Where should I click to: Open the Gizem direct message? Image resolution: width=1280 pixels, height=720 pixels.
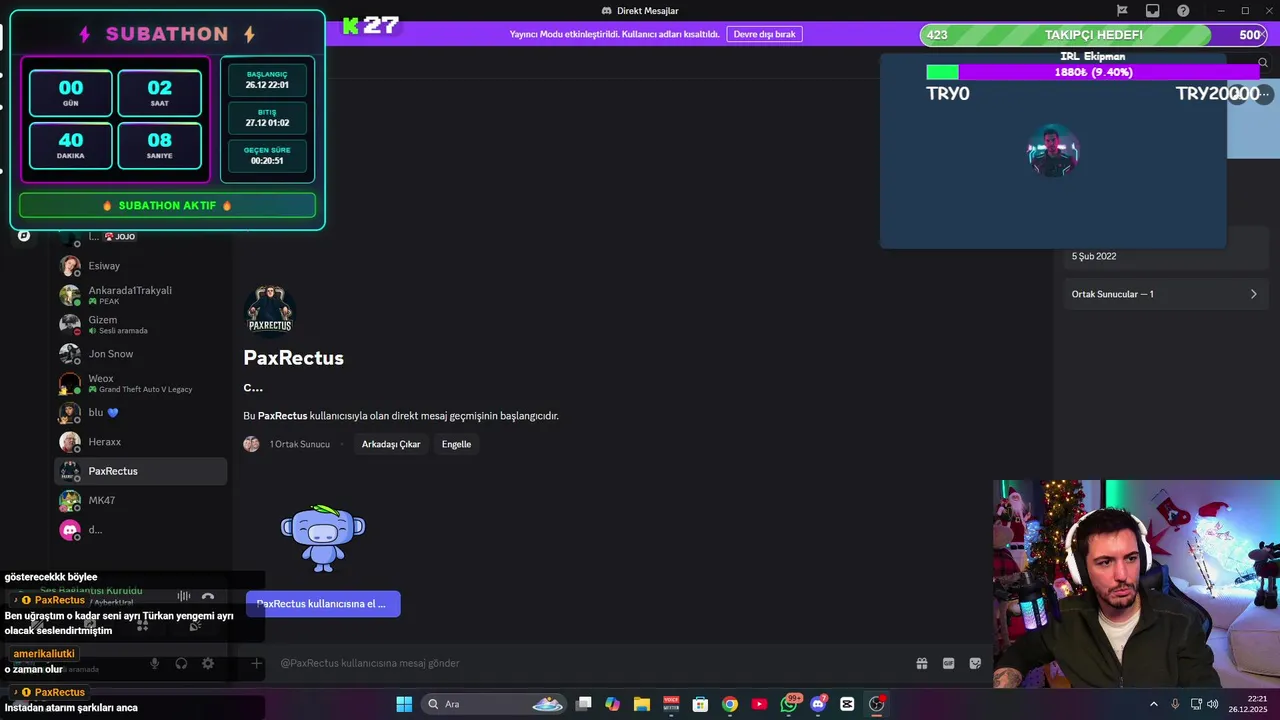click(140, 324)
